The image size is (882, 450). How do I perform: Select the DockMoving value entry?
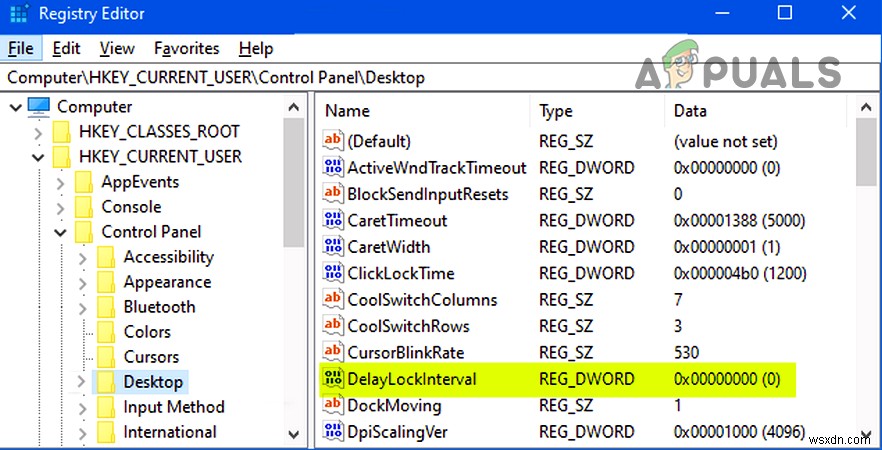(x=394, y=405)
